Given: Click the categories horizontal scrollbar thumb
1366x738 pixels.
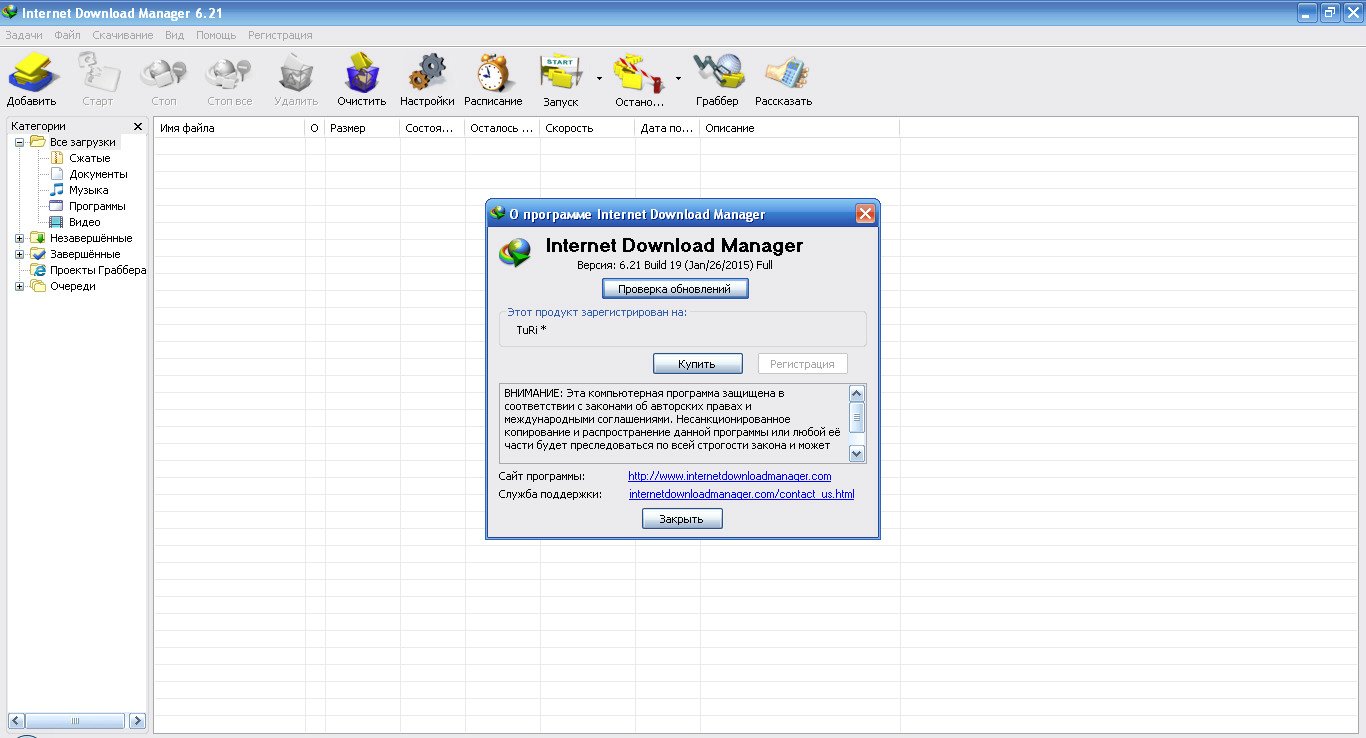Looking at the screenshot, I should 75,720.
